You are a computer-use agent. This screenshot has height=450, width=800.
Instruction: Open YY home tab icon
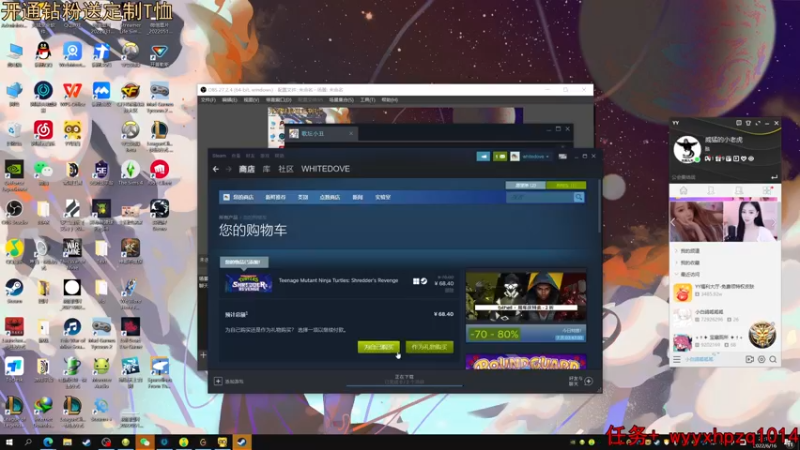tap(683, 191)
